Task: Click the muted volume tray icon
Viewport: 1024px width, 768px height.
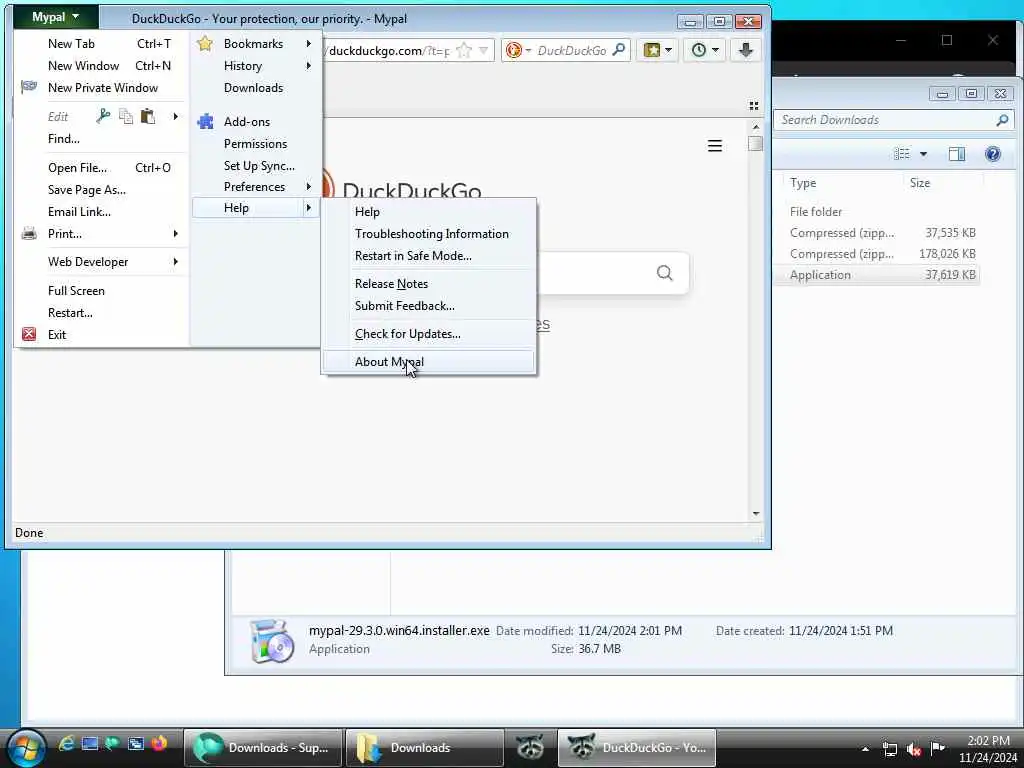Action: click(914, 748)
